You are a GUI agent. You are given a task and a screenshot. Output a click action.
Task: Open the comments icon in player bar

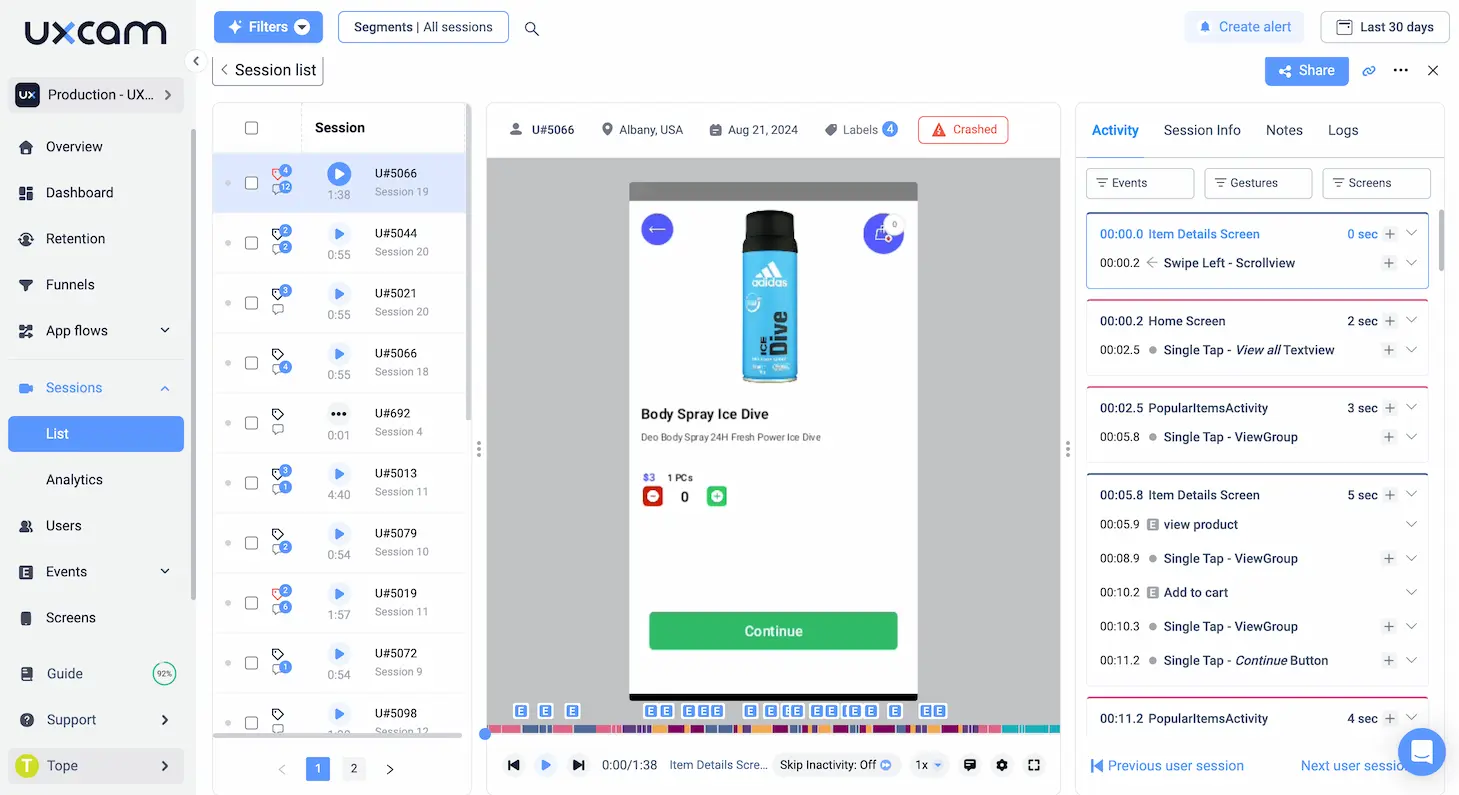coord(969,765)
